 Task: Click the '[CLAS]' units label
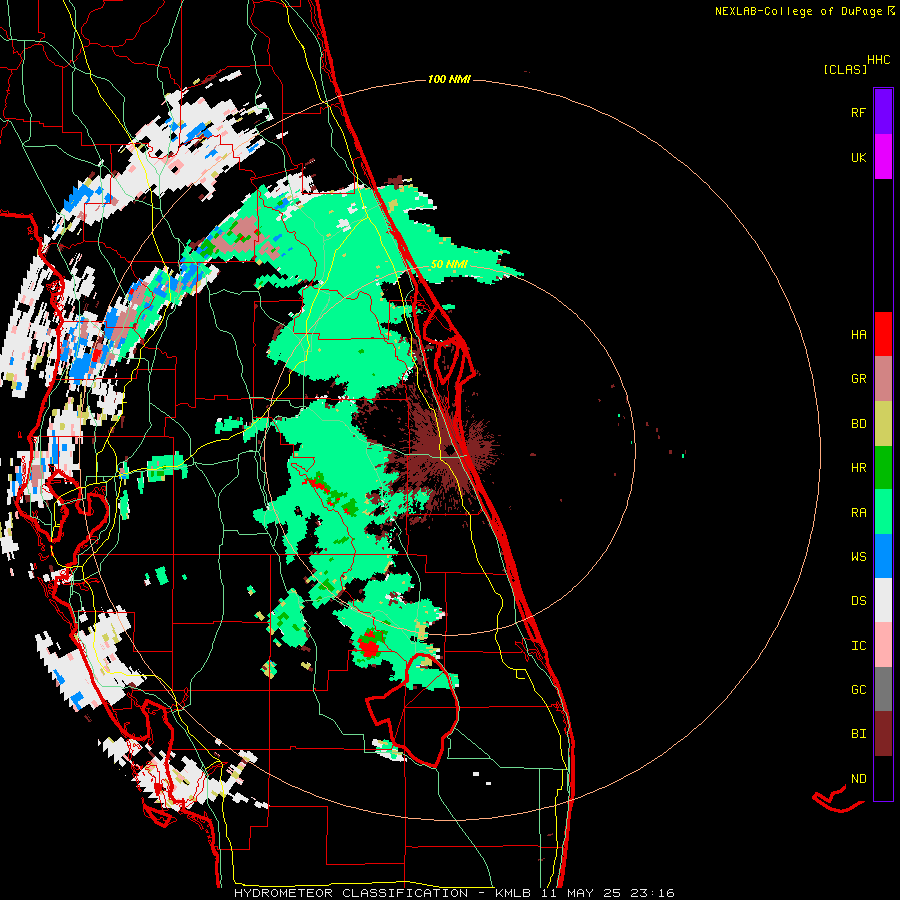pos(845,70)
